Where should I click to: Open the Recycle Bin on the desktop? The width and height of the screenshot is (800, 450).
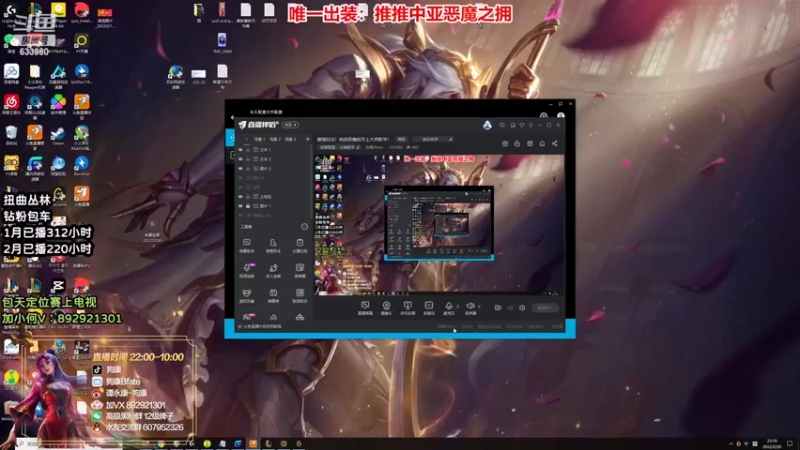pyautogui.click(x=11, y=135)
